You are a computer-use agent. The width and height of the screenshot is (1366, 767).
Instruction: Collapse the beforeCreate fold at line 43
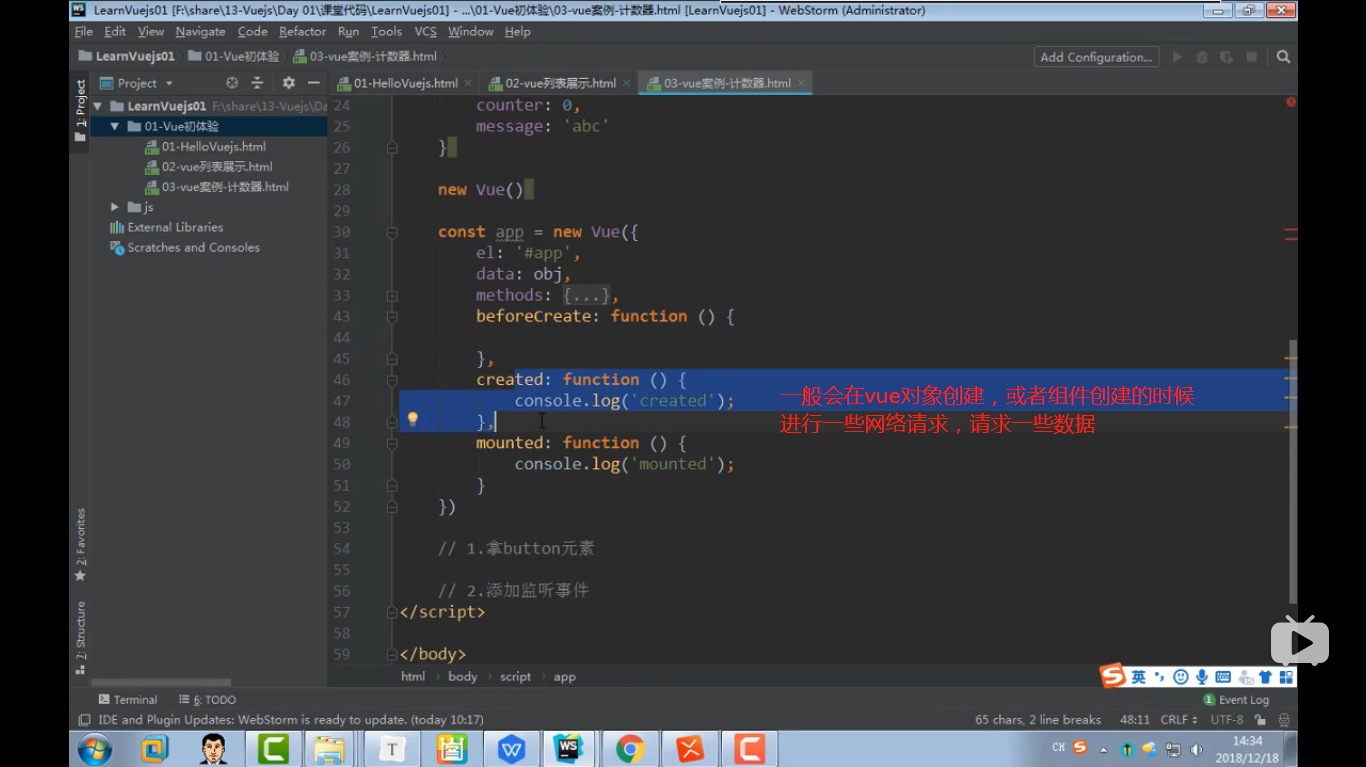392,317
